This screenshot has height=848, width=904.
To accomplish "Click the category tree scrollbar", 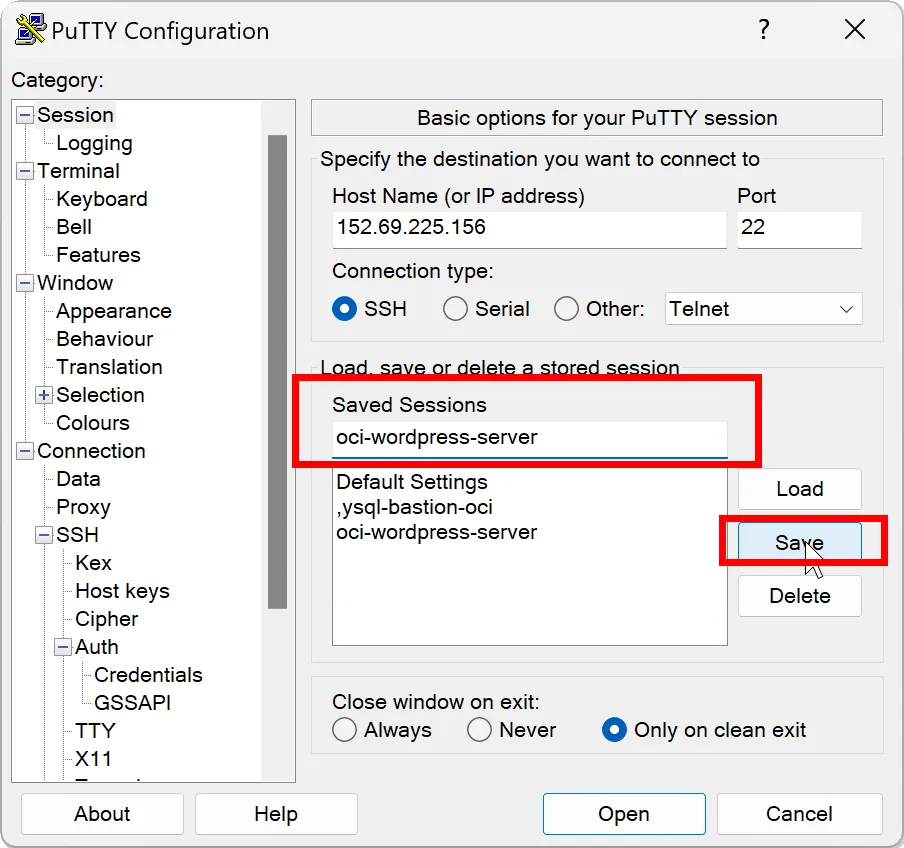I will coord(277,370).
